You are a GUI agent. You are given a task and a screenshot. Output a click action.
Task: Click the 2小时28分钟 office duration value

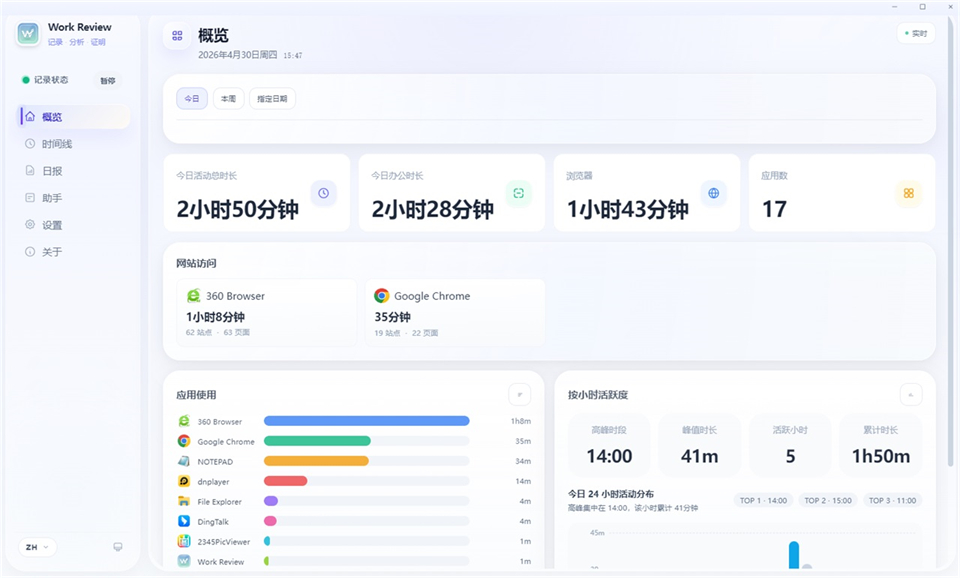[x=432, y=209]
